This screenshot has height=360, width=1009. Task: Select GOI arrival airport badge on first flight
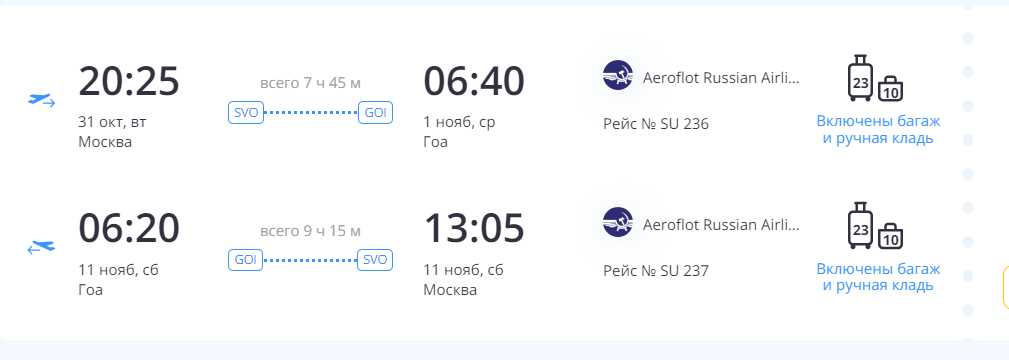[x=375, y=113]
